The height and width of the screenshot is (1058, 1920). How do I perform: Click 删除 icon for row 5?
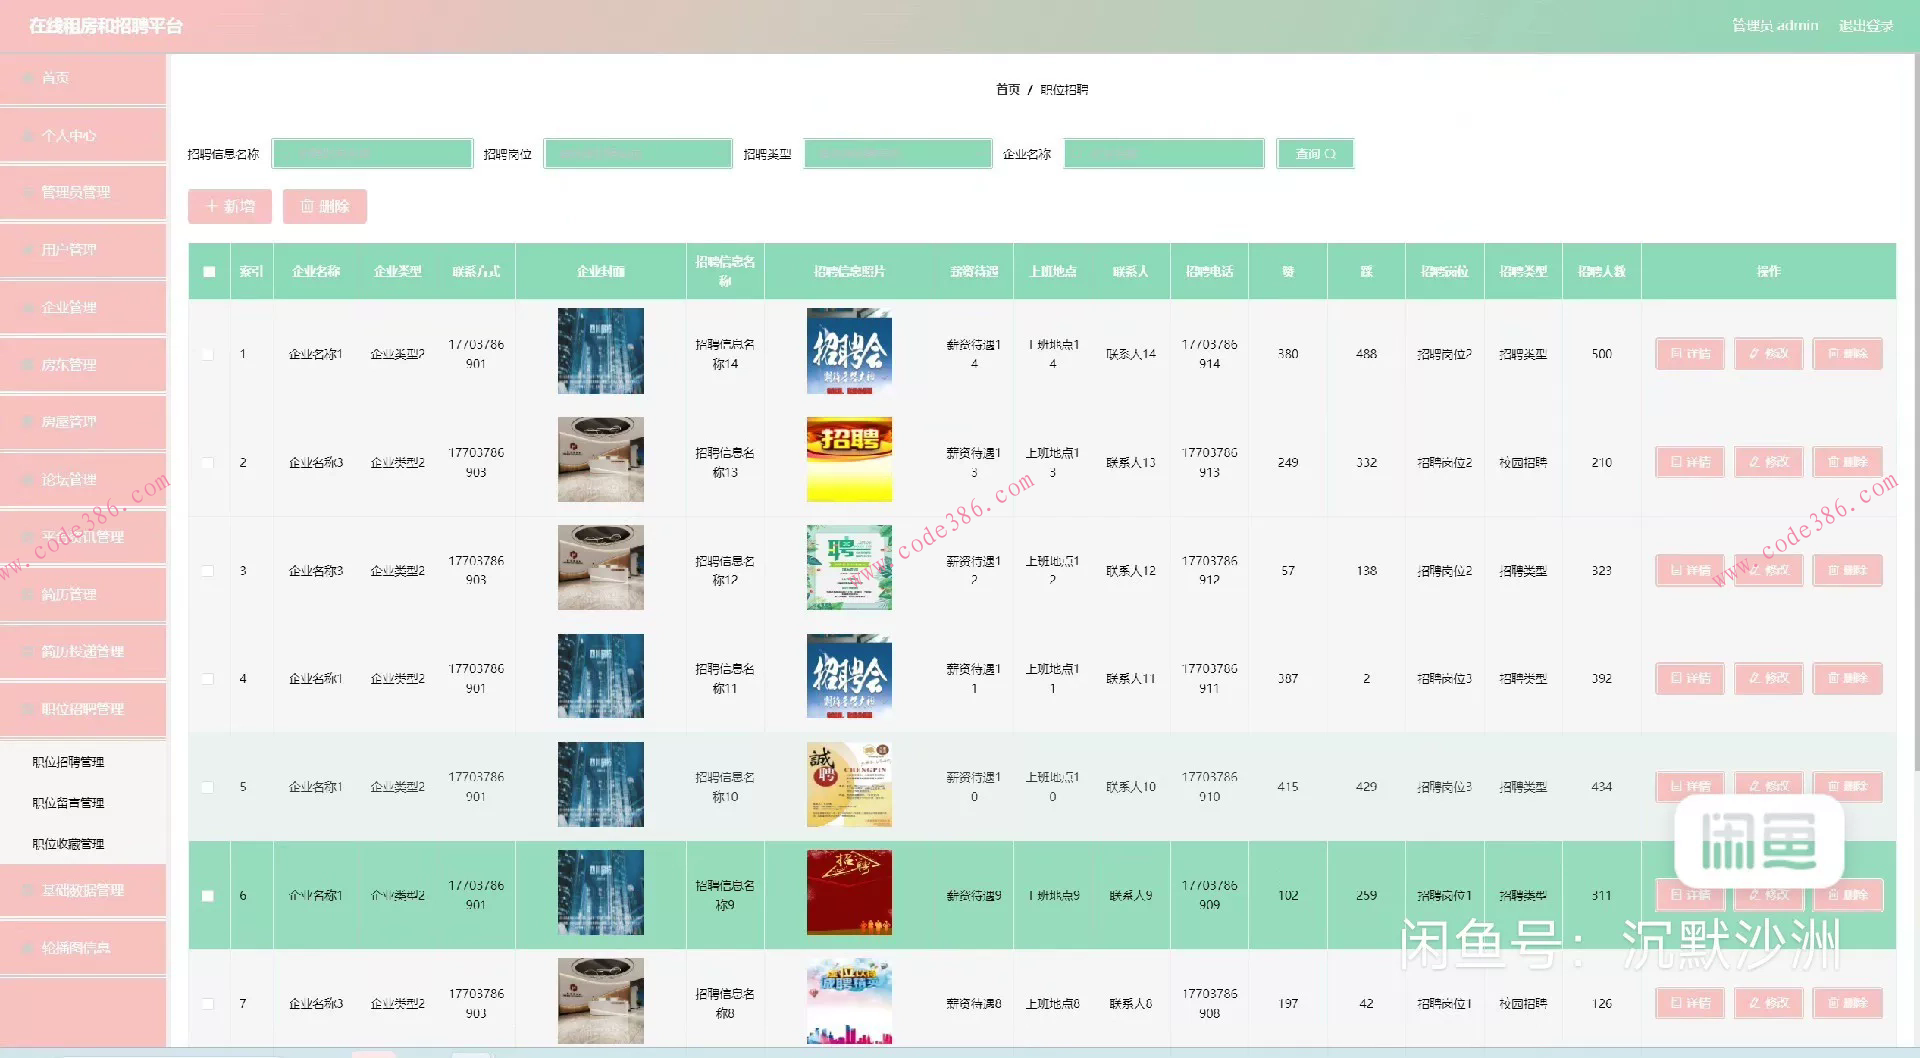(x=1832, y=786)
